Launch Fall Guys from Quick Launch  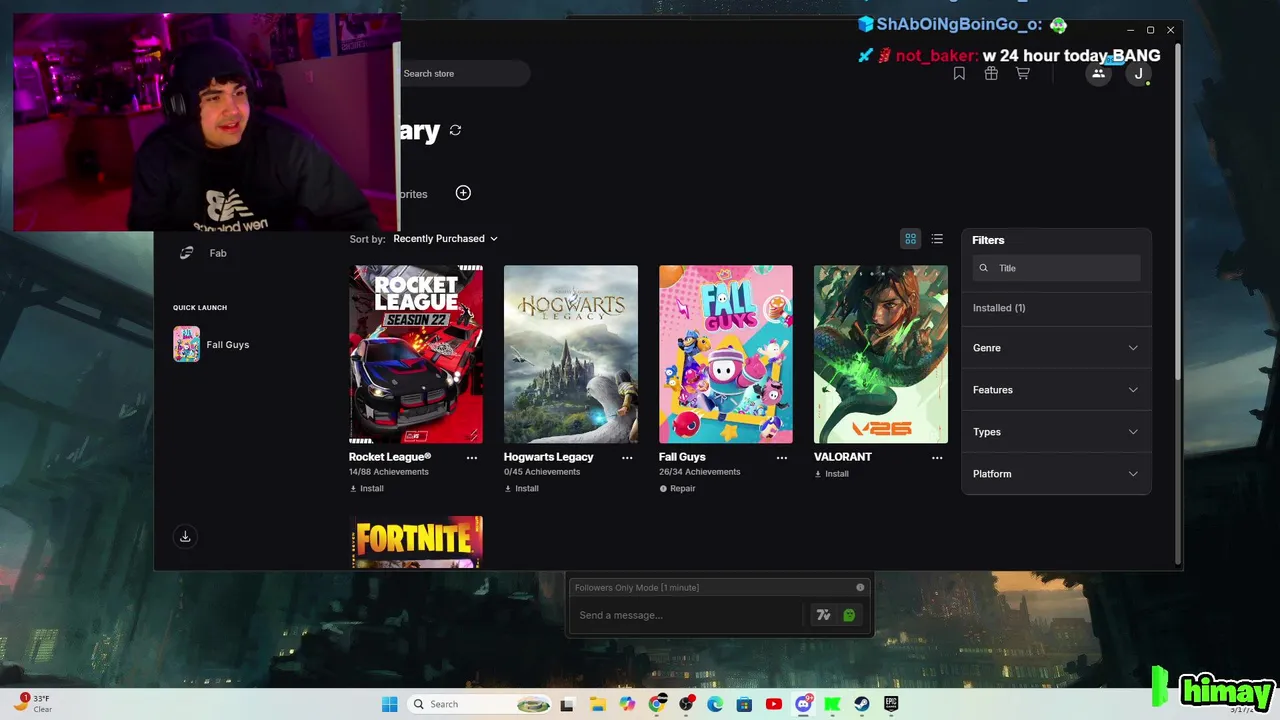211,344
